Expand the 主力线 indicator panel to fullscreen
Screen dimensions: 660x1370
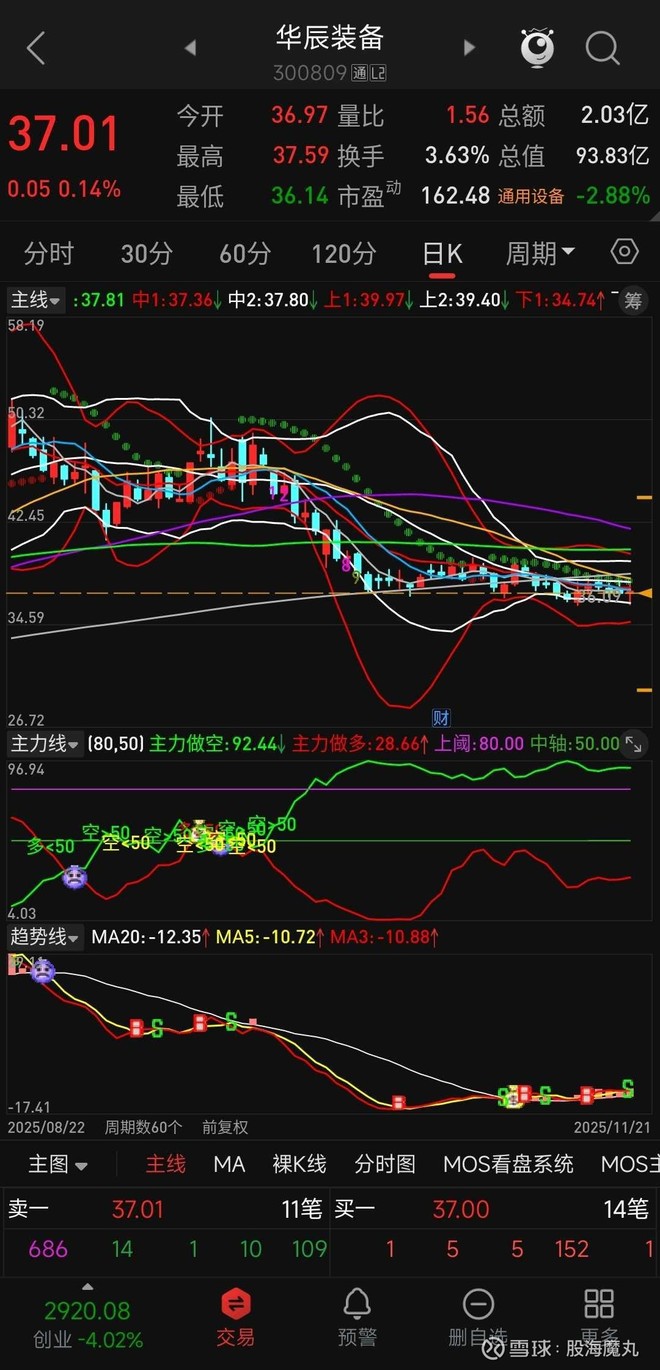(633, 743)
